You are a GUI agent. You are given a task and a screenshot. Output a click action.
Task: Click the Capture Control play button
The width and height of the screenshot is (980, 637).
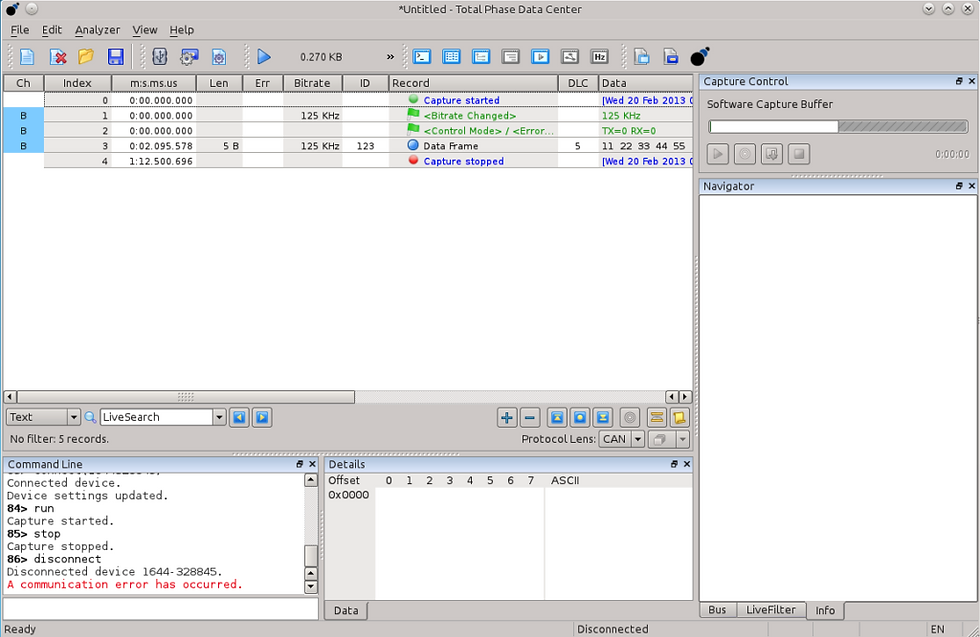(718, 154)
